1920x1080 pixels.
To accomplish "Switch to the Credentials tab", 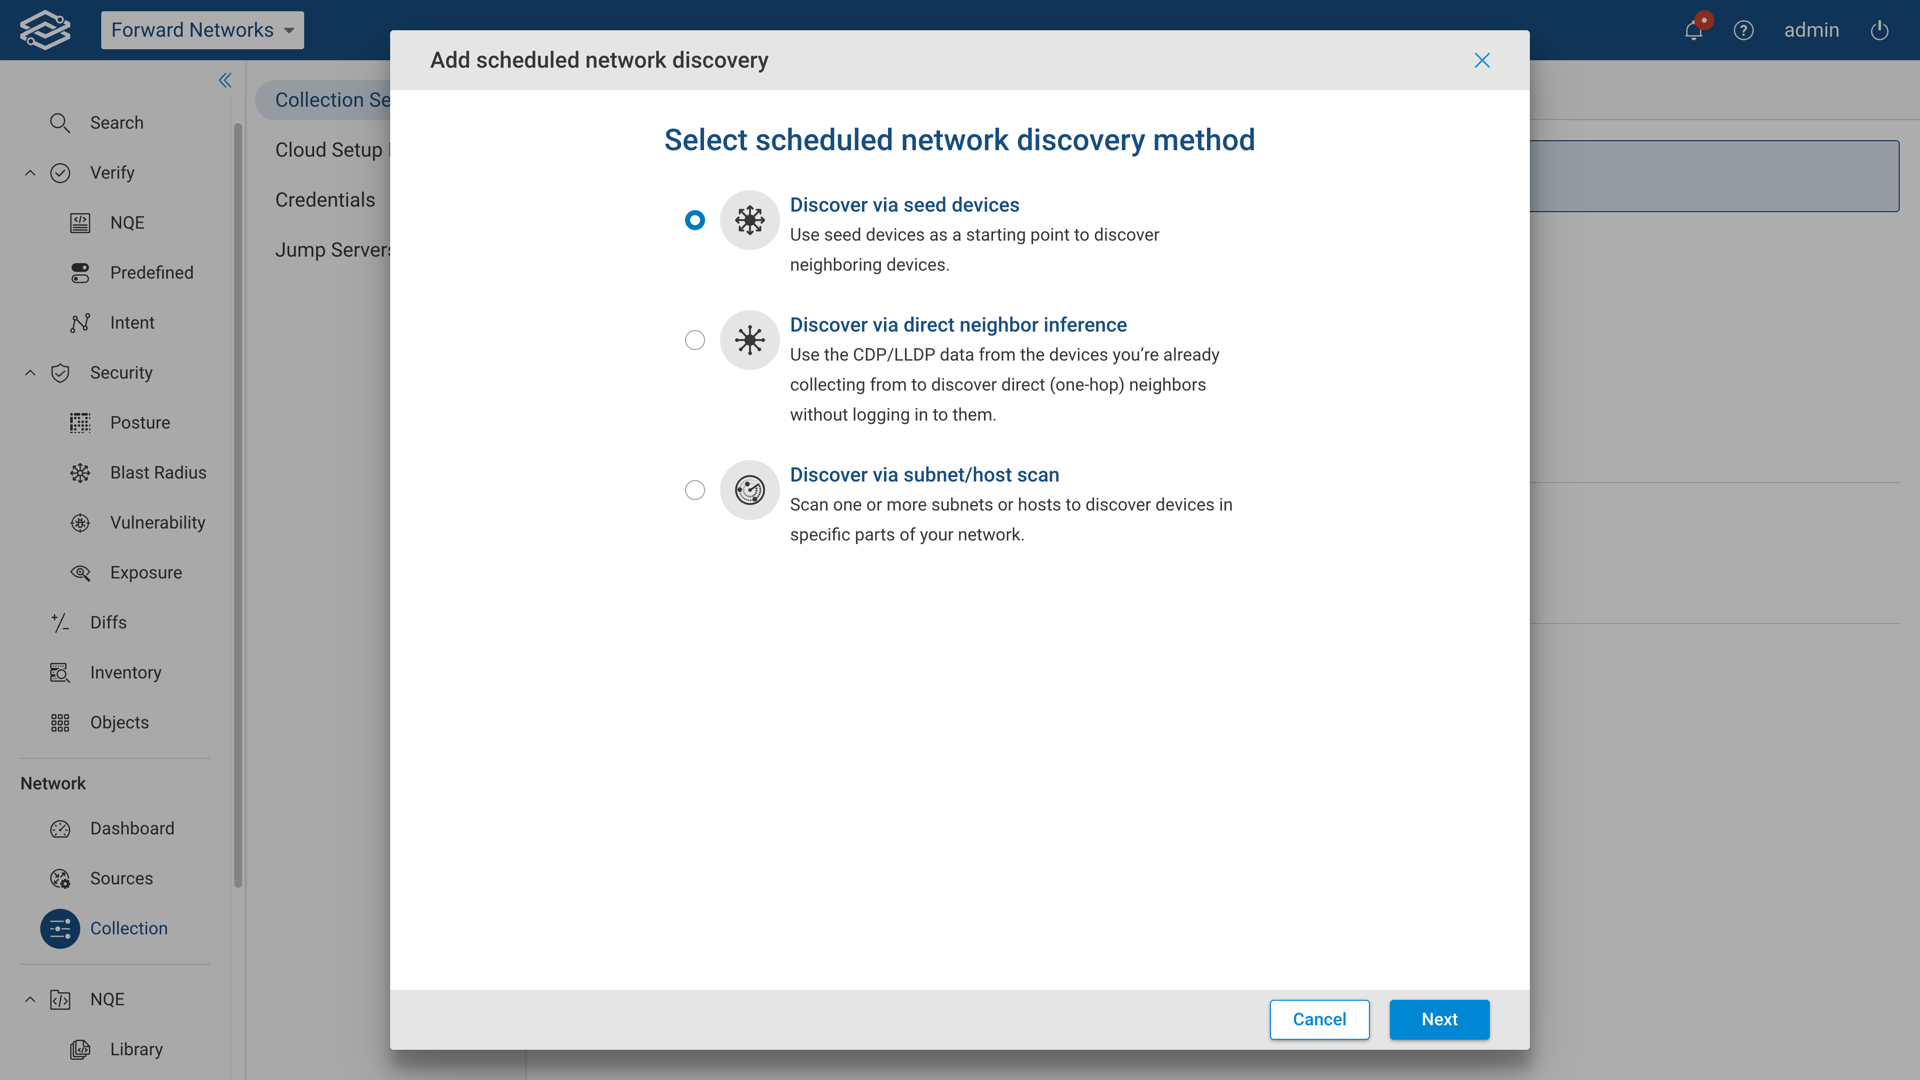I will coord(325,200).
